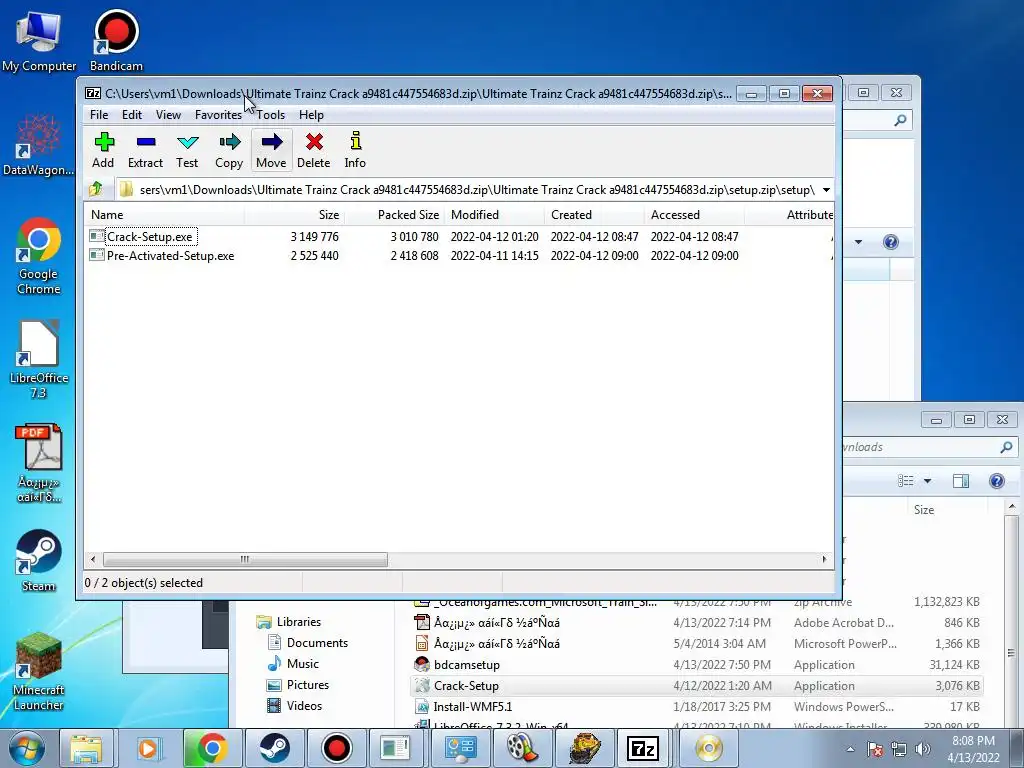This screenshot has width=1024, height=768.
Task: Click the 7-Zip address path field
Action: tap(467, 190)
